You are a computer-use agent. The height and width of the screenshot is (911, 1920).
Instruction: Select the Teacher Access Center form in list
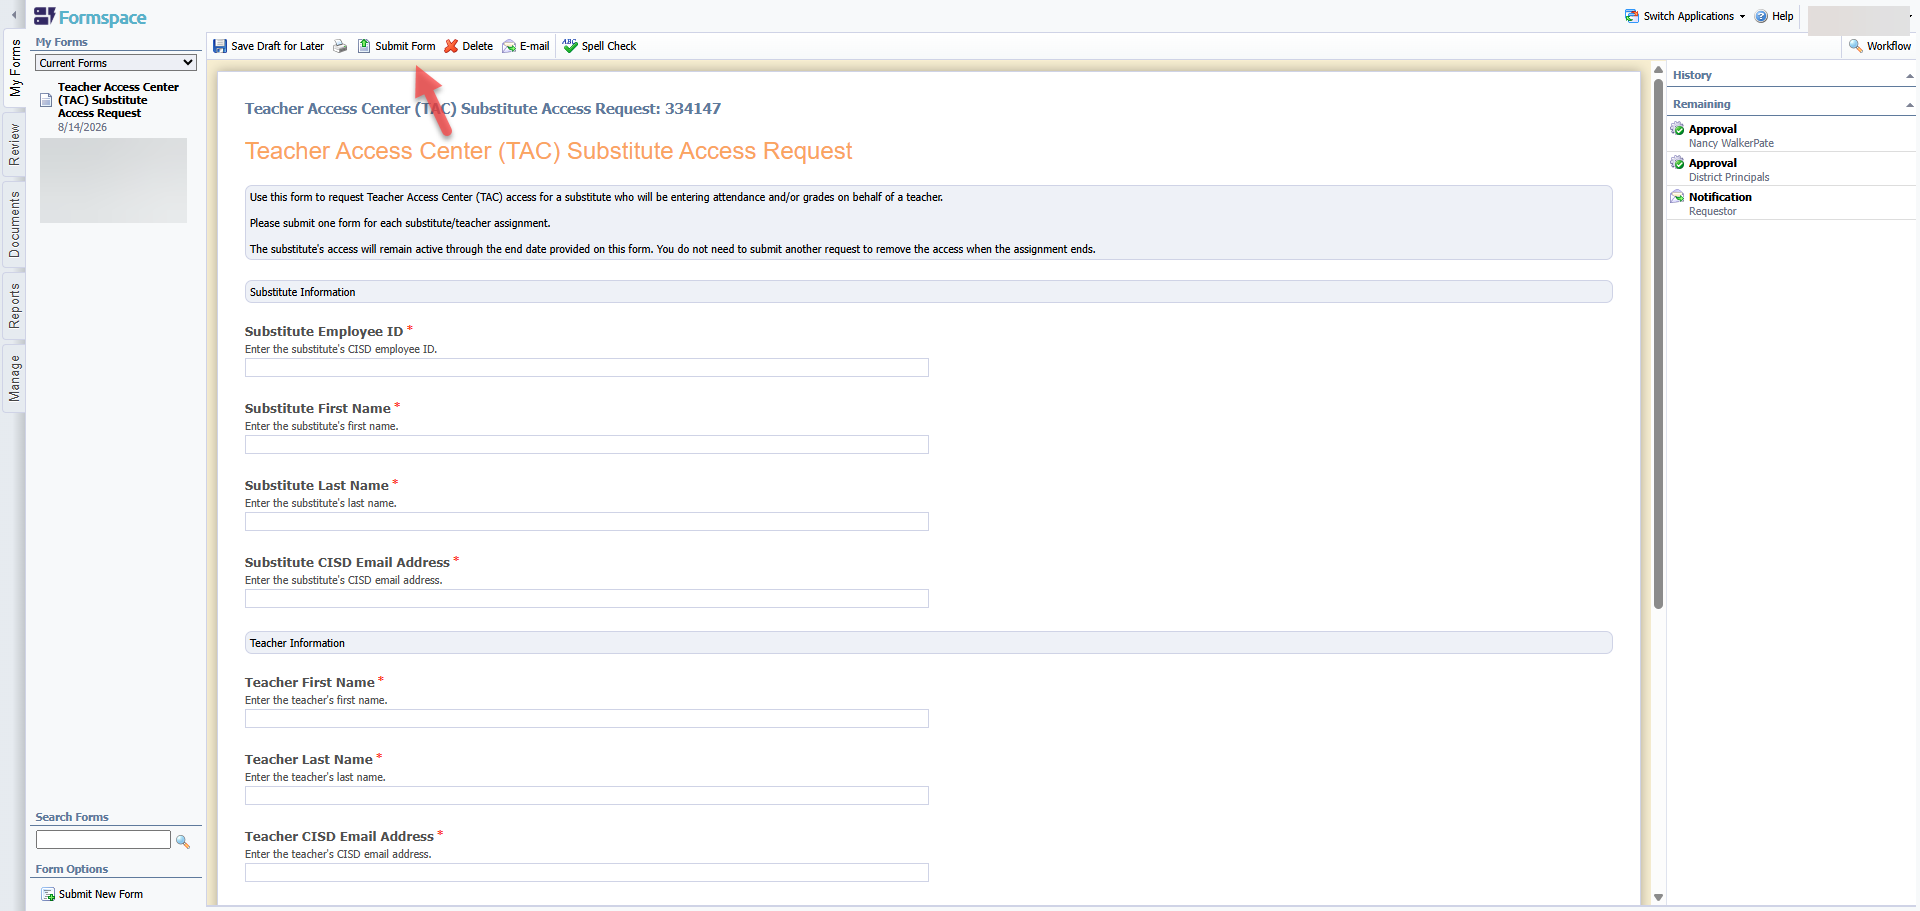click(x=118, y=100)
